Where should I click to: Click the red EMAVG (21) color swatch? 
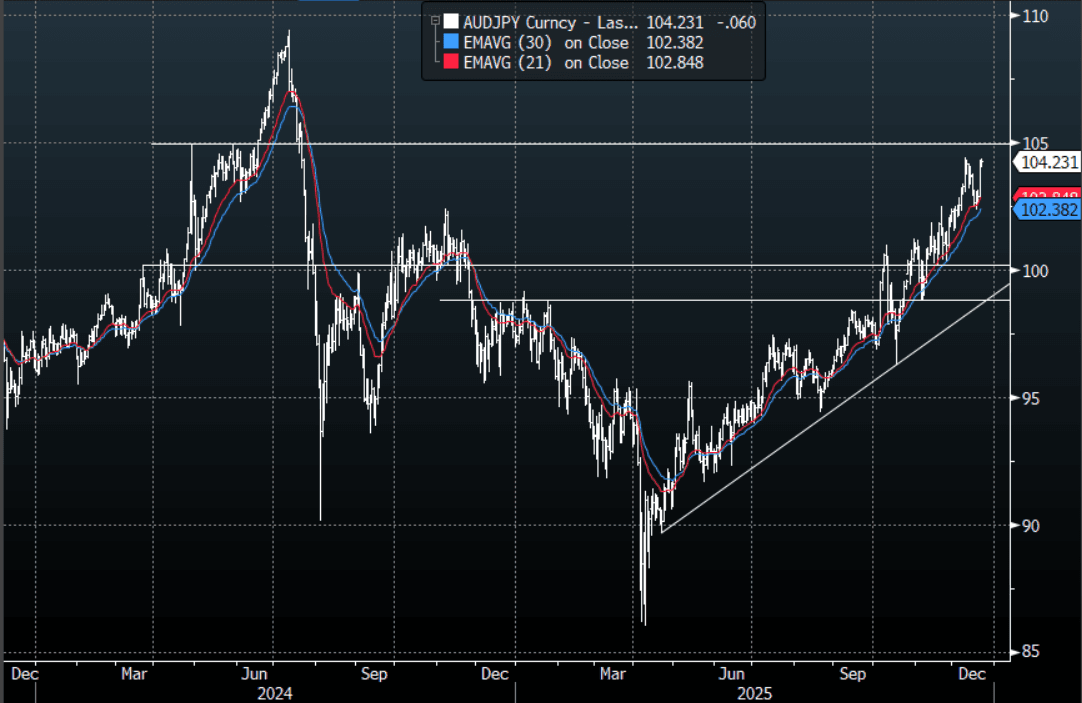pos(452,62)
